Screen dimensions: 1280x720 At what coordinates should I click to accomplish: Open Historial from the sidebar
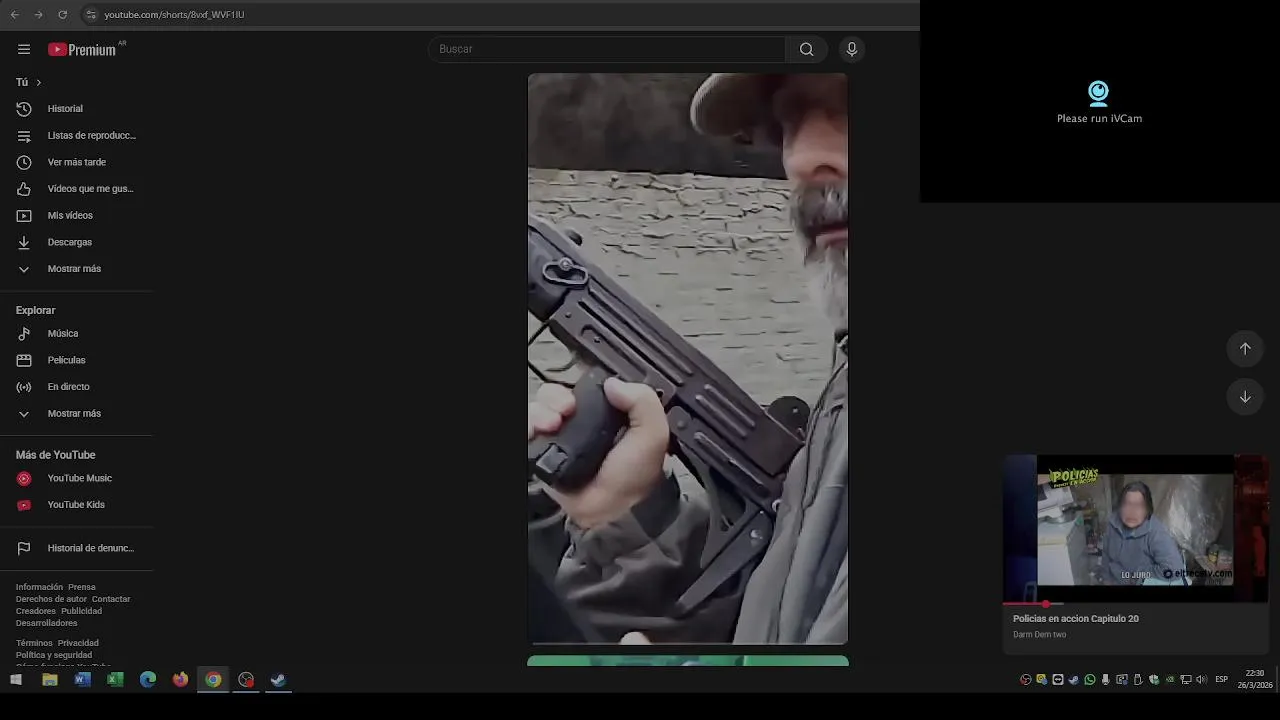pos(76,109)
